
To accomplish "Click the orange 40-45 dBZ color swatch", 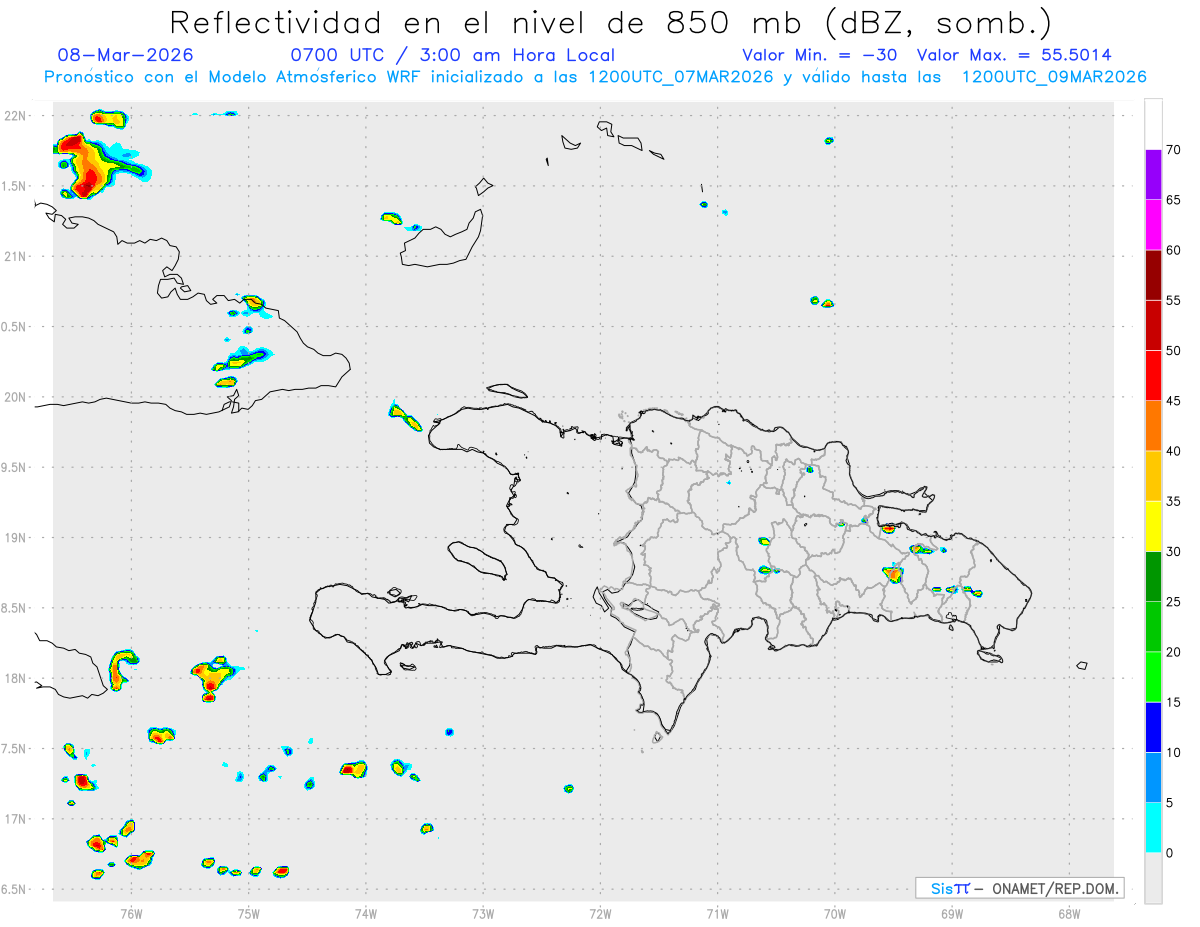I will (1153, 426).
